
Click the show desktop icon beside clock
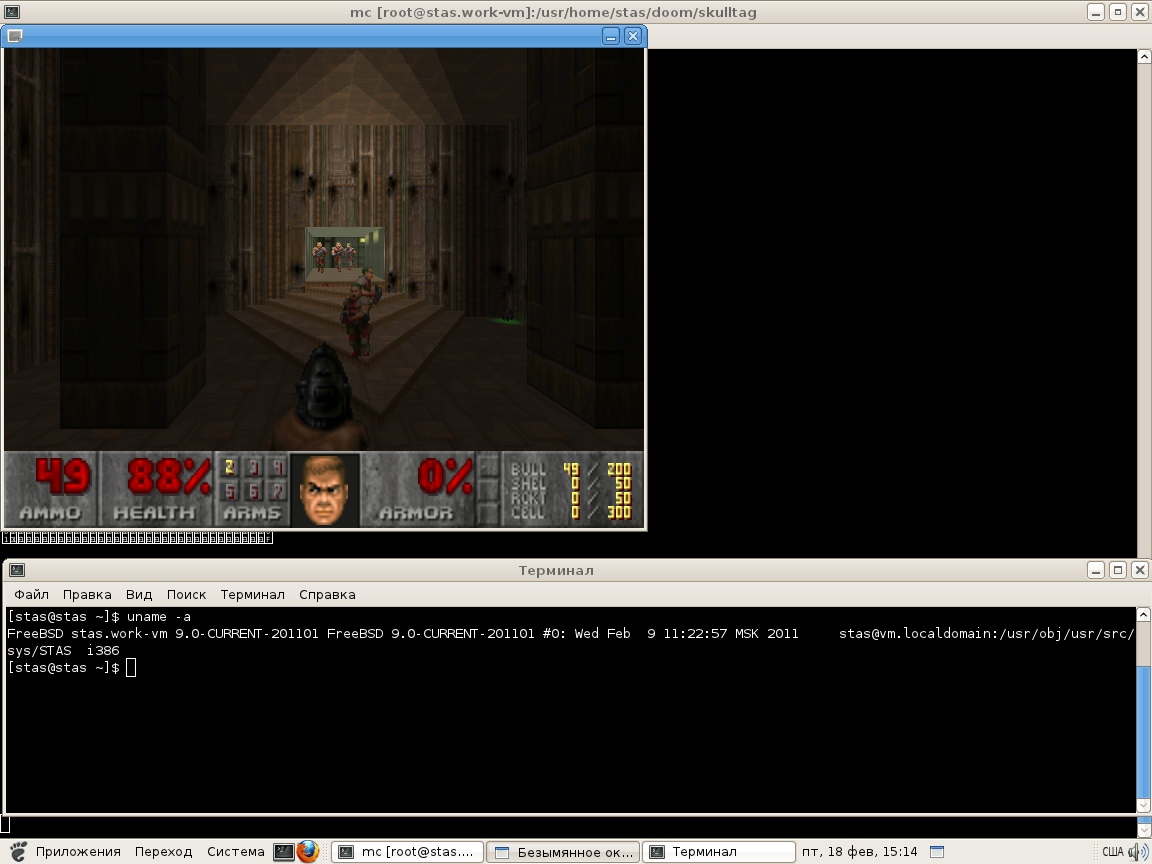tap(936, 852)
